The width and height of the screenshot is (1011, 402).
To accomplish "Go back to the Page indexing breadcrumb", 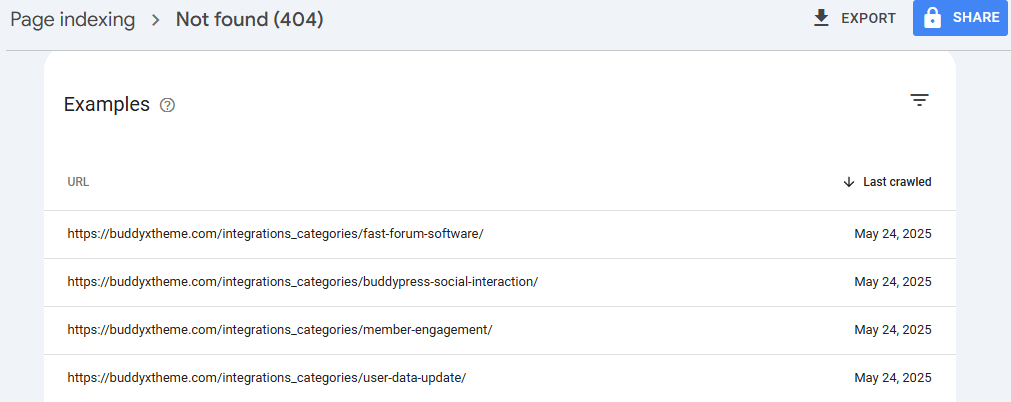I will tap(72, 20).
